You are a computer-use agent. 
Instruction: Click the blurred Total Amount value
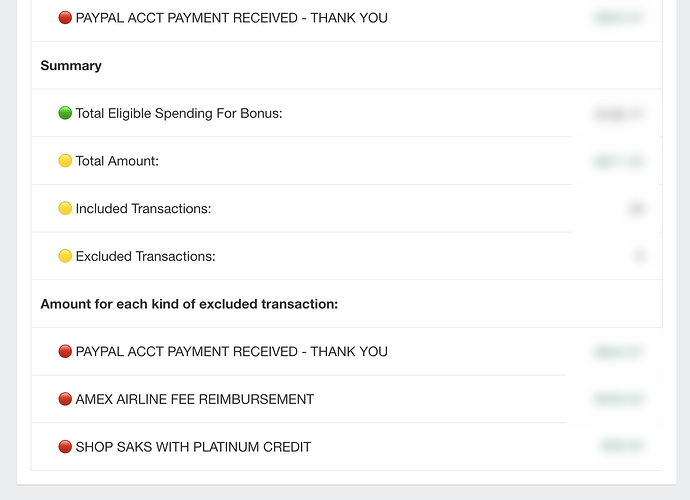click(x=619, y=162)
